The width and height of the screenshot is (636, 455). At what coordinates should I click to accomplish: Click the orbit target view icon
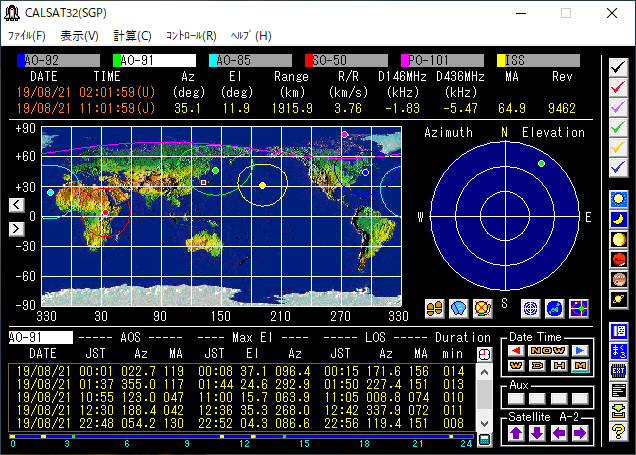pos(579,309)
